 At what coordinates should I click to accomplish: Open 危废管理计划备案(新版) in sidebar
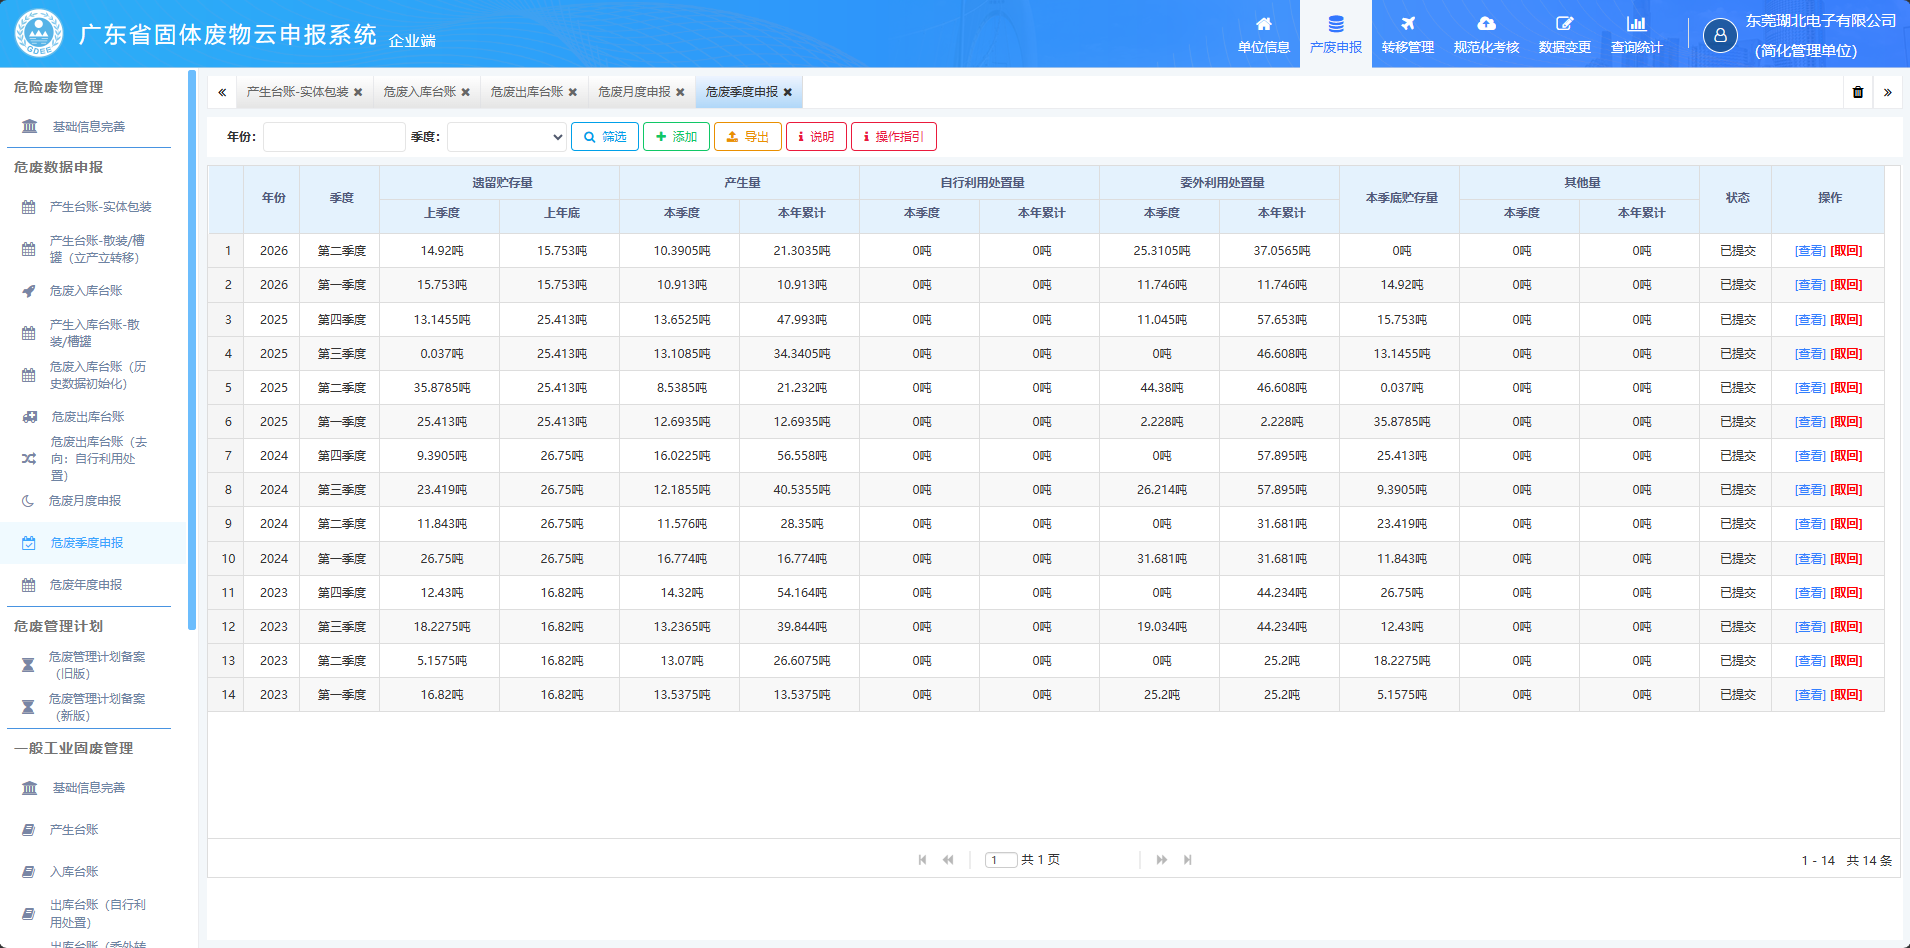pos(97,707)
